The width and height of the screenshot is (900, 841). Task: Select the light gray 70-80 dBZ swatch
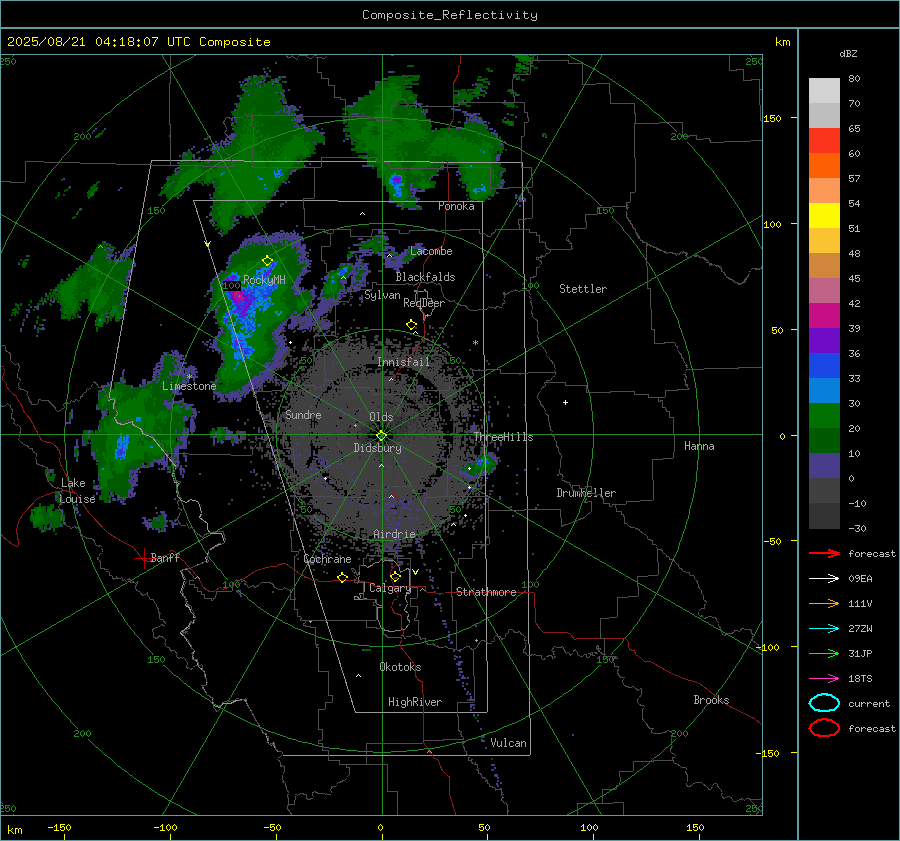tap(824, 91)
